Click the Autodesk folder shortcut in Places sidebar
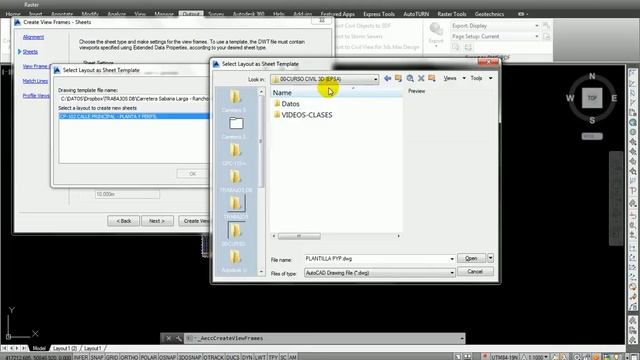This screenshot has height=360, width=640. click(x=236, y=261)
